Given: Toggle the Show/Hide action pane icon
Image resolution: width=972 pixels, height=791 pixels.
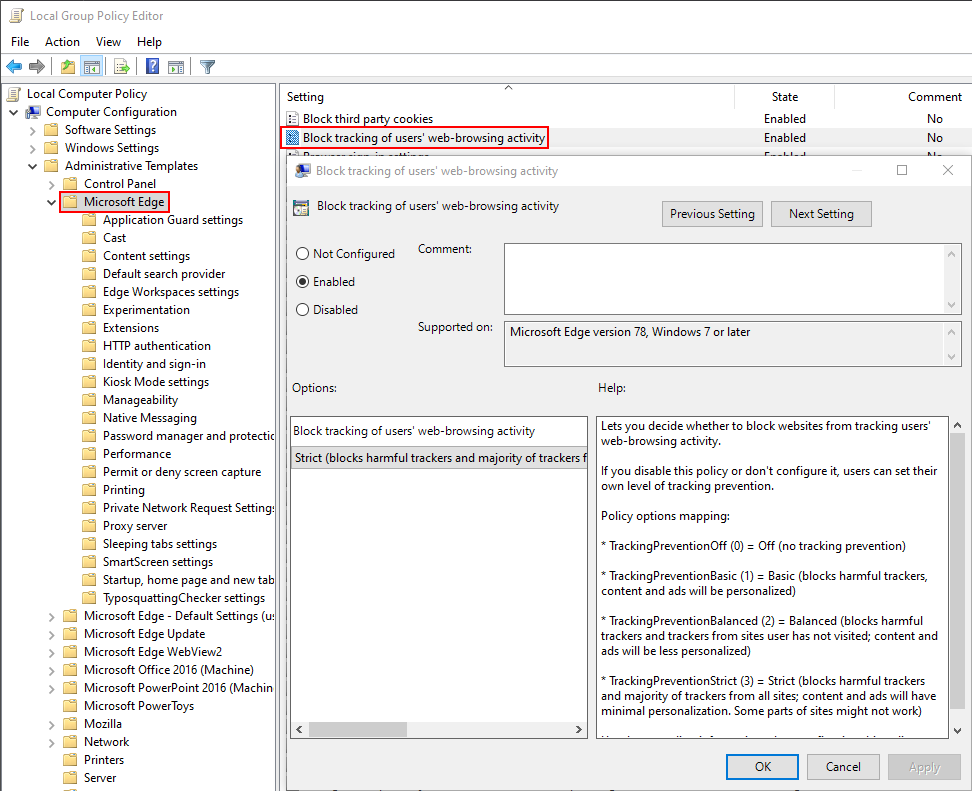Looking at the screenshot, I should pyautogui.click(x=176, y=66).
